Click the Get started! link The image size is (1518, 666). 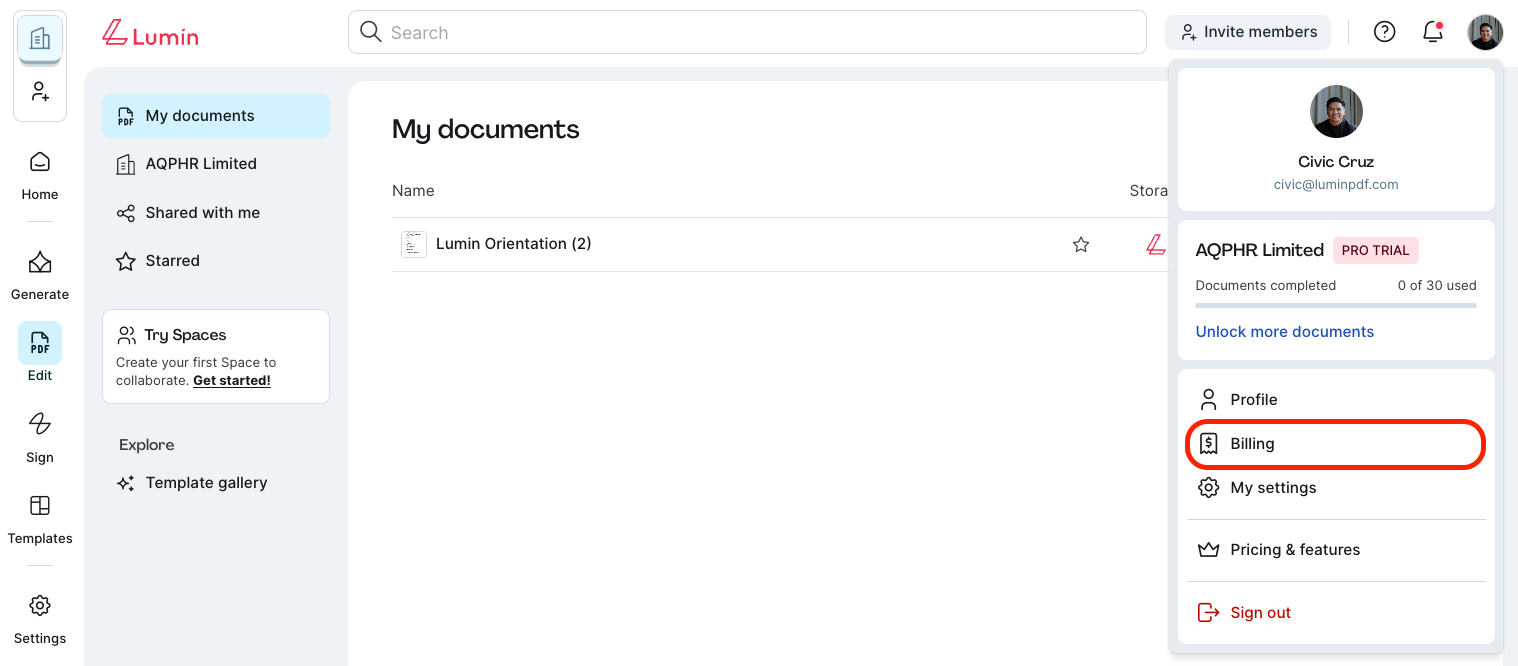point(232,381)
